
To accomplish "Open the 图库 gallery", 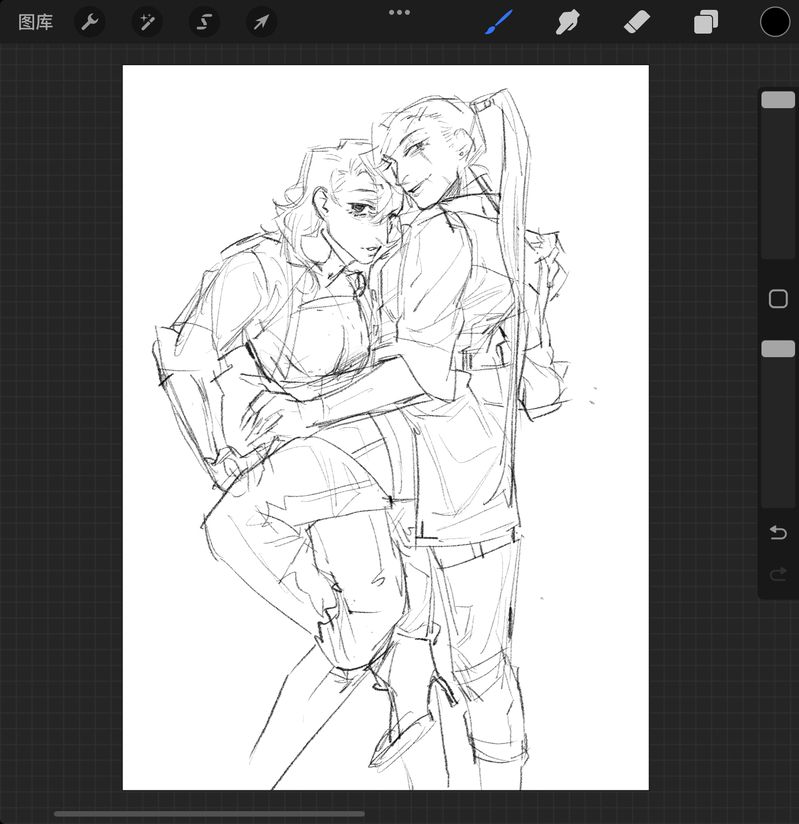I will (35, 22).
